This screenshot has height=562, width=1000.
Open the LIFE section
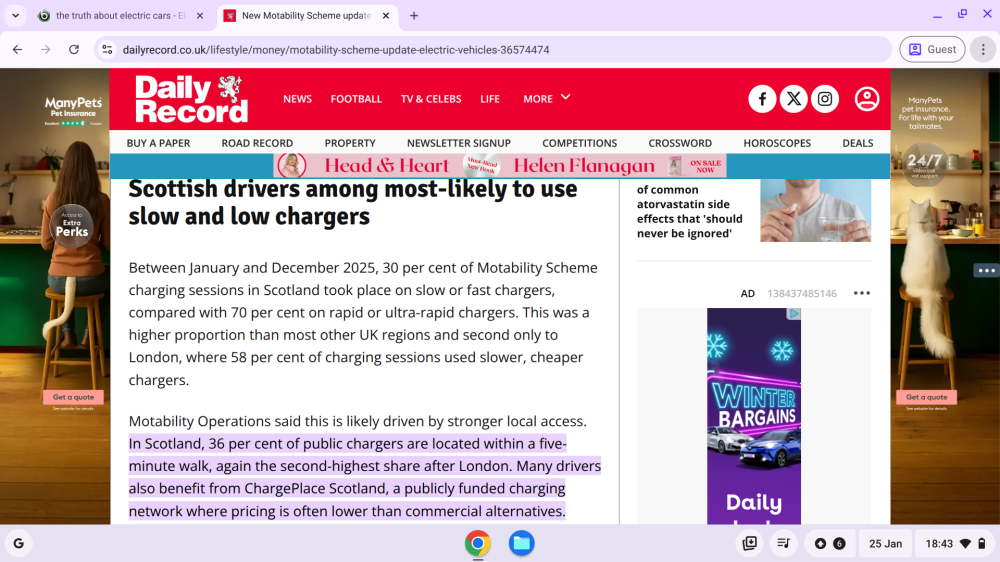(x=490, y=99)
